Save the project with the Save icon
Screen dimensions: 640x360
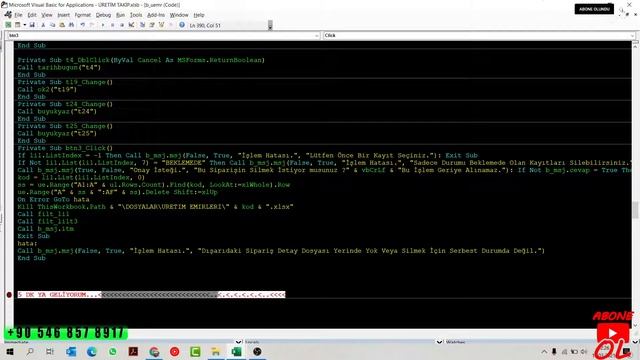32,25
